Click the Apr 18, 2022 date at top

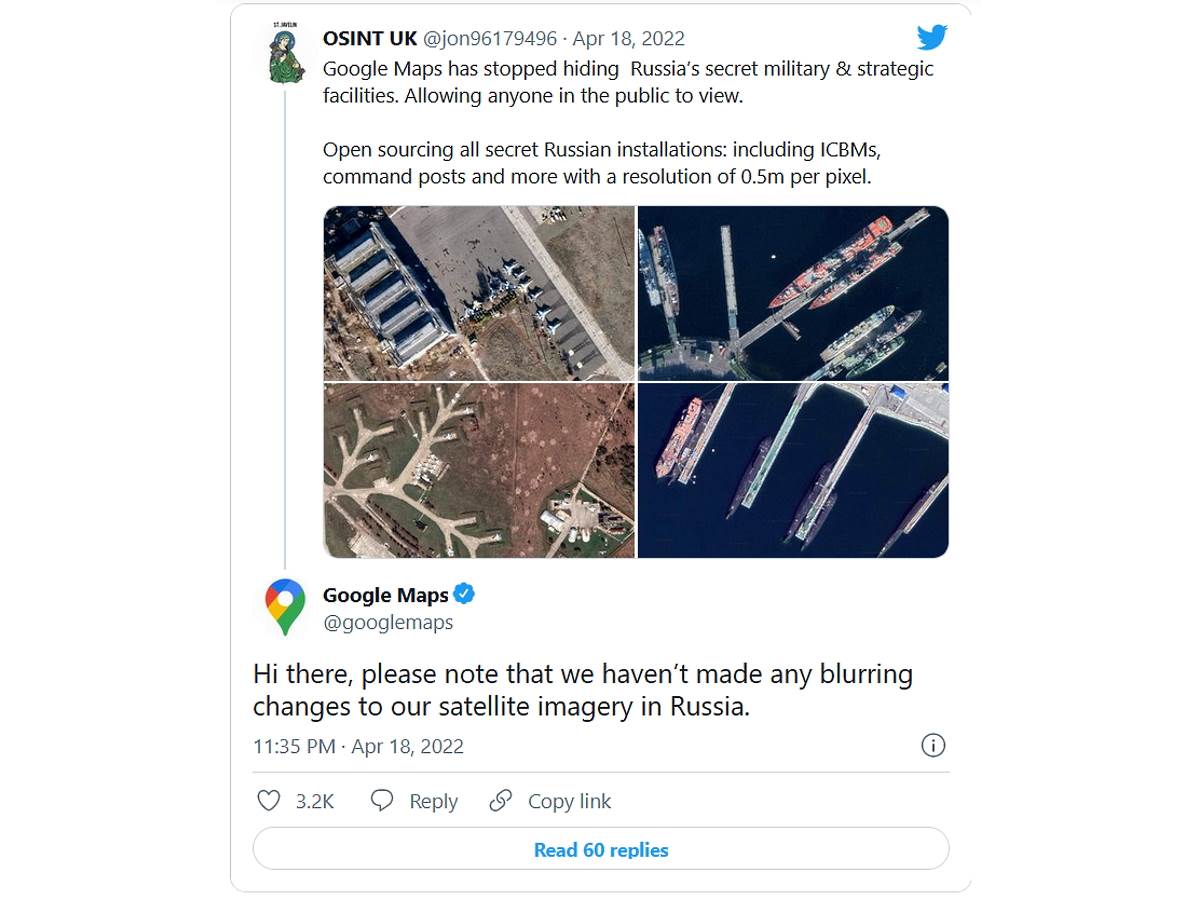pyautogui.click(x=629, y=39)
